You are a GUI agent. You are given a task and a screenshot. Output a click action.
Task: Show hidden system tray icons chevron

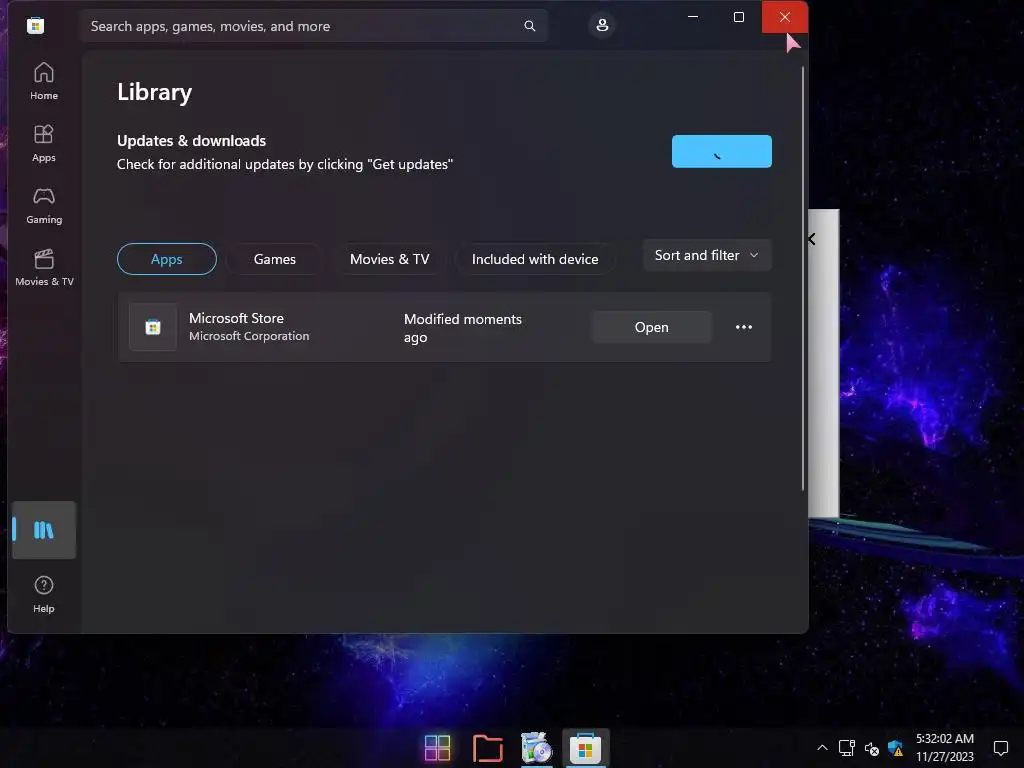pyautogui.click(x=822, y=748)
